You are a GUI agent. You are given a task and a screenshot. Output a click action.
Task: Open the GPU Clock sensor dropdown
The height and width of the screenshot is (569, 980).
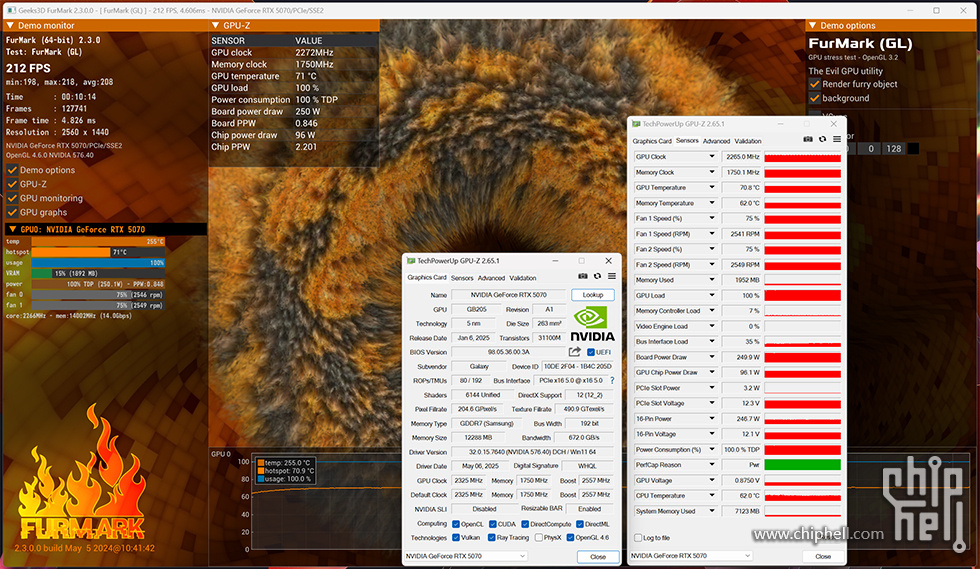coord(711,156)
